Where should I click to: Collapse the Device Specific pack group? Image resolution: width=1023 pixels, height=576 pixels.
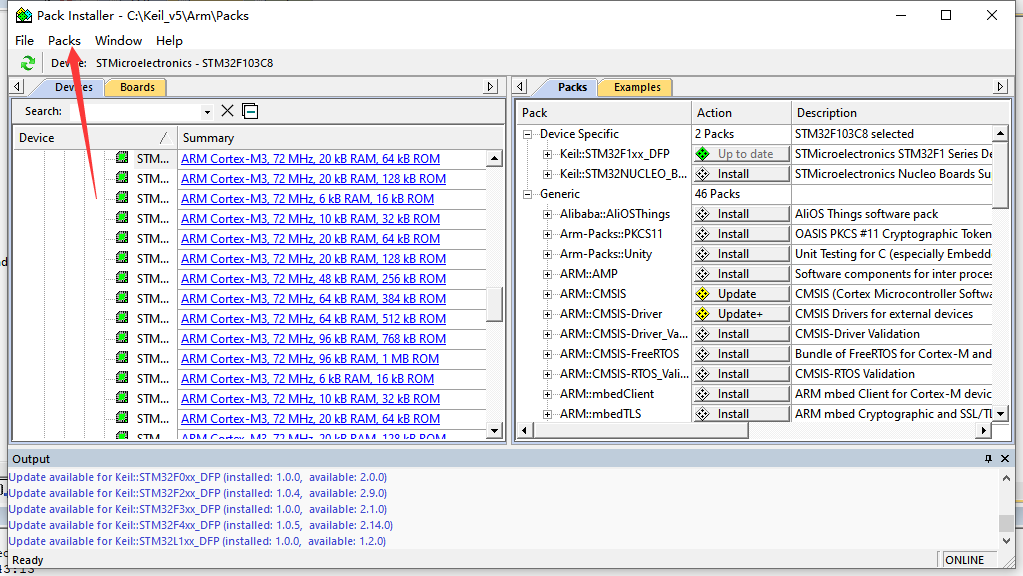(527, 133)
